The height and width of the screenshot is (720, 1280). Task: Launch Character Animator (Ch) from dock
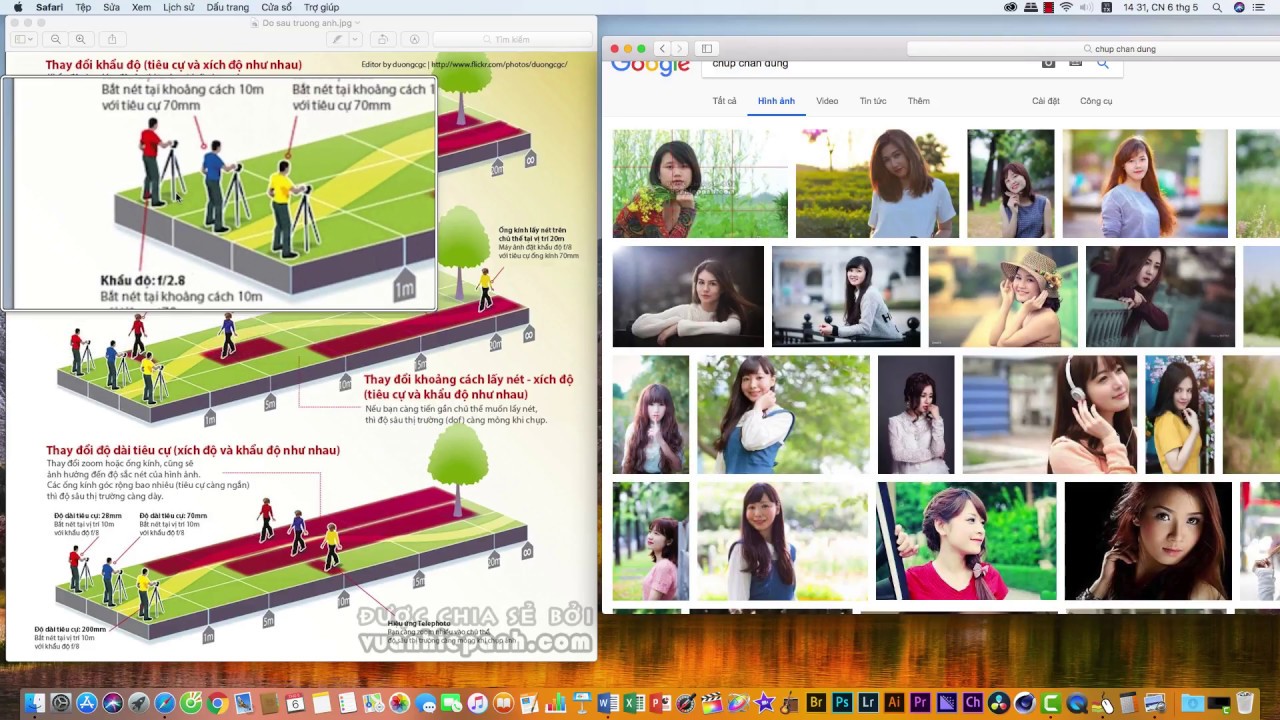972,703
